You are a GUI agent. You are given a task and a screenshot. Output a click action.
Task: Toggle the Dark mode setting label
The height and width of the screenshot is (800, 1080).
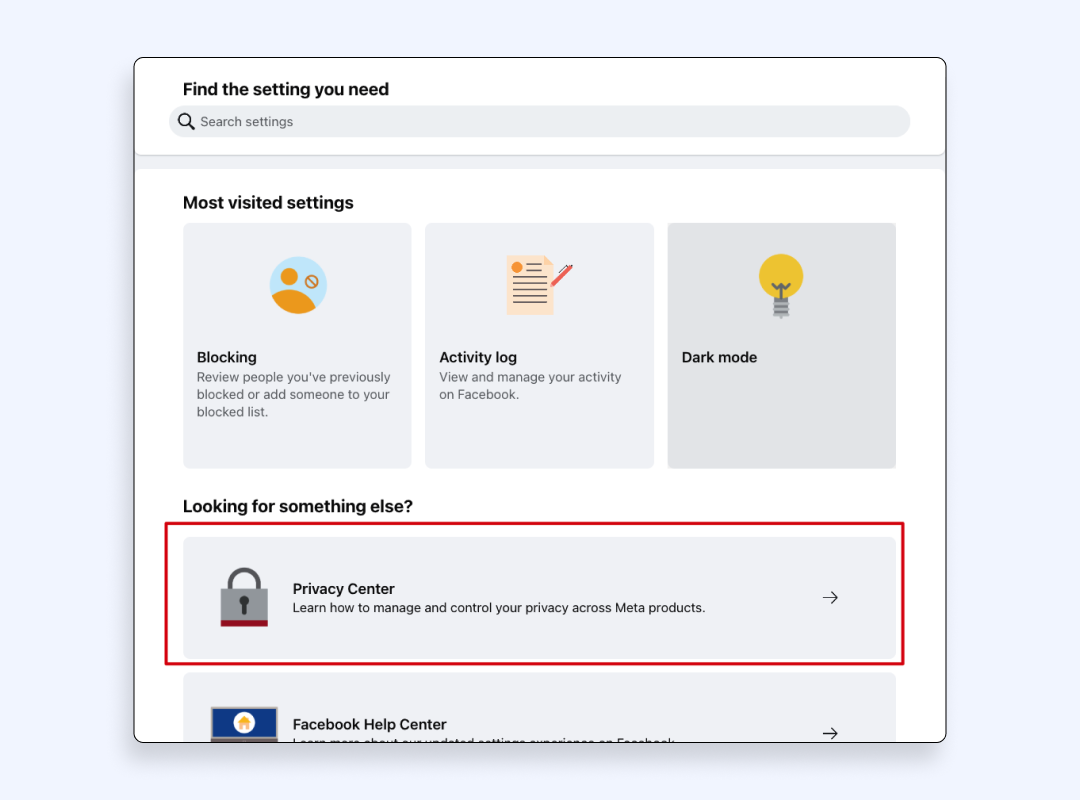(x=719, y=357)
